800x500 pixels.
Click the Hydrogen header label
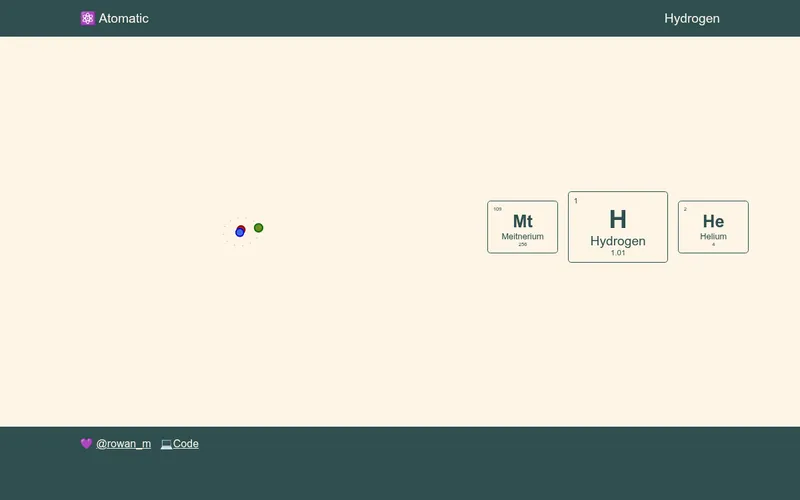coord(692,18)
